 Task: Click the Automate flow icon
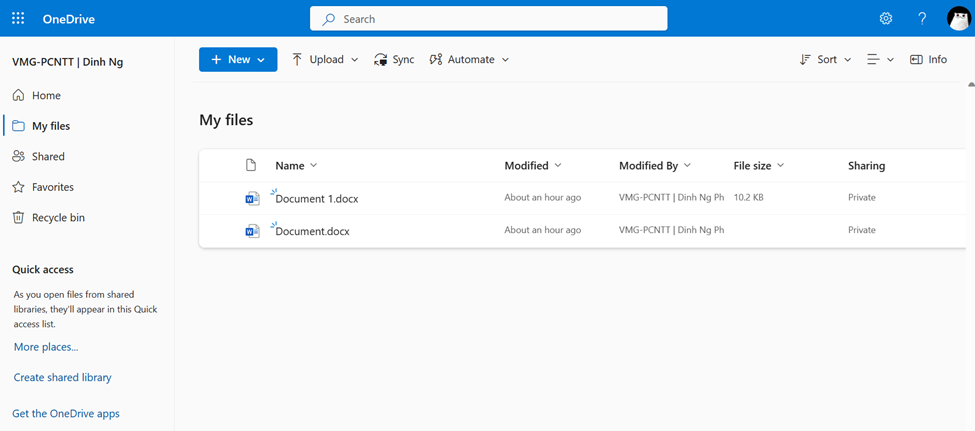[x=436, y=60]
